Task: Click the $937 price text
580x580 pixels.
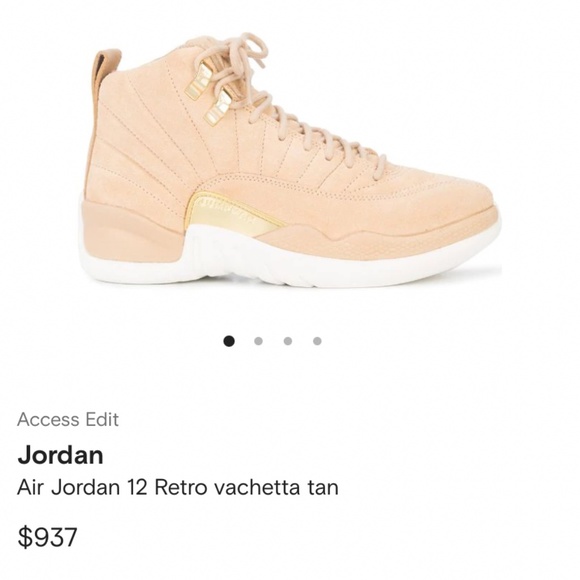Action: coord(47,537)
